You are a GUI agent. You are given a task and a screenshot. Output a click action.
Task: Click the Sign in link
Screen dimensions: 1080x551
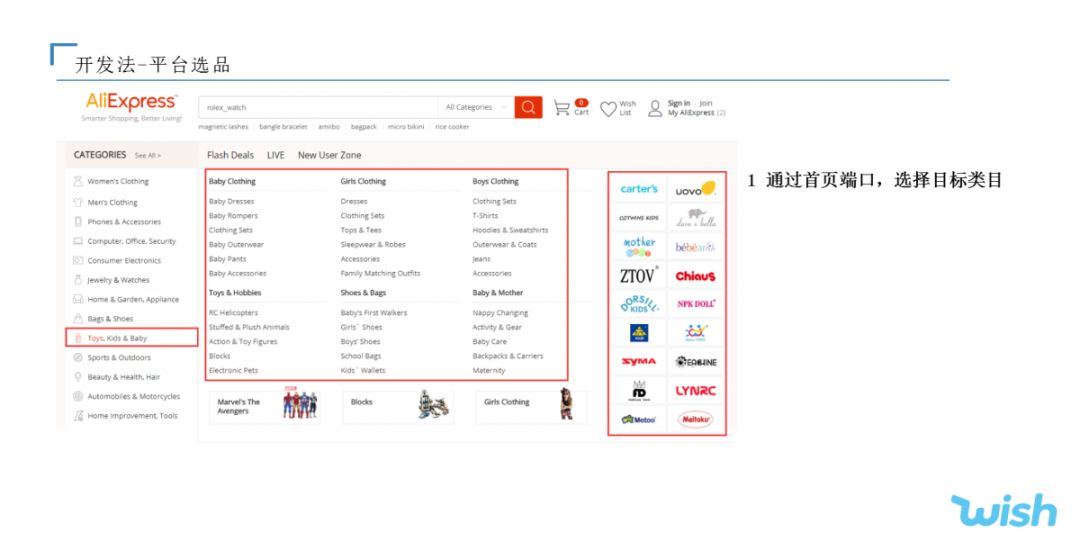tap(678, 103)
